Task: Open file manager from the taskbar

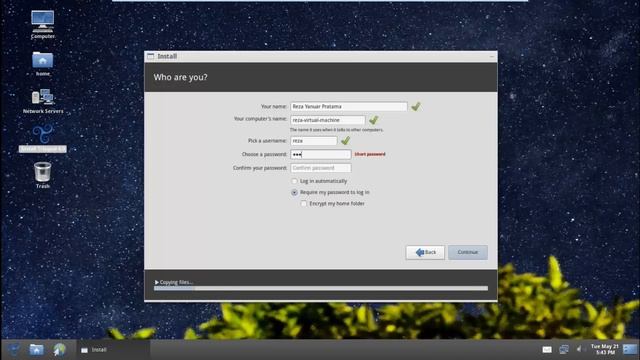Action: coord(36,349)
